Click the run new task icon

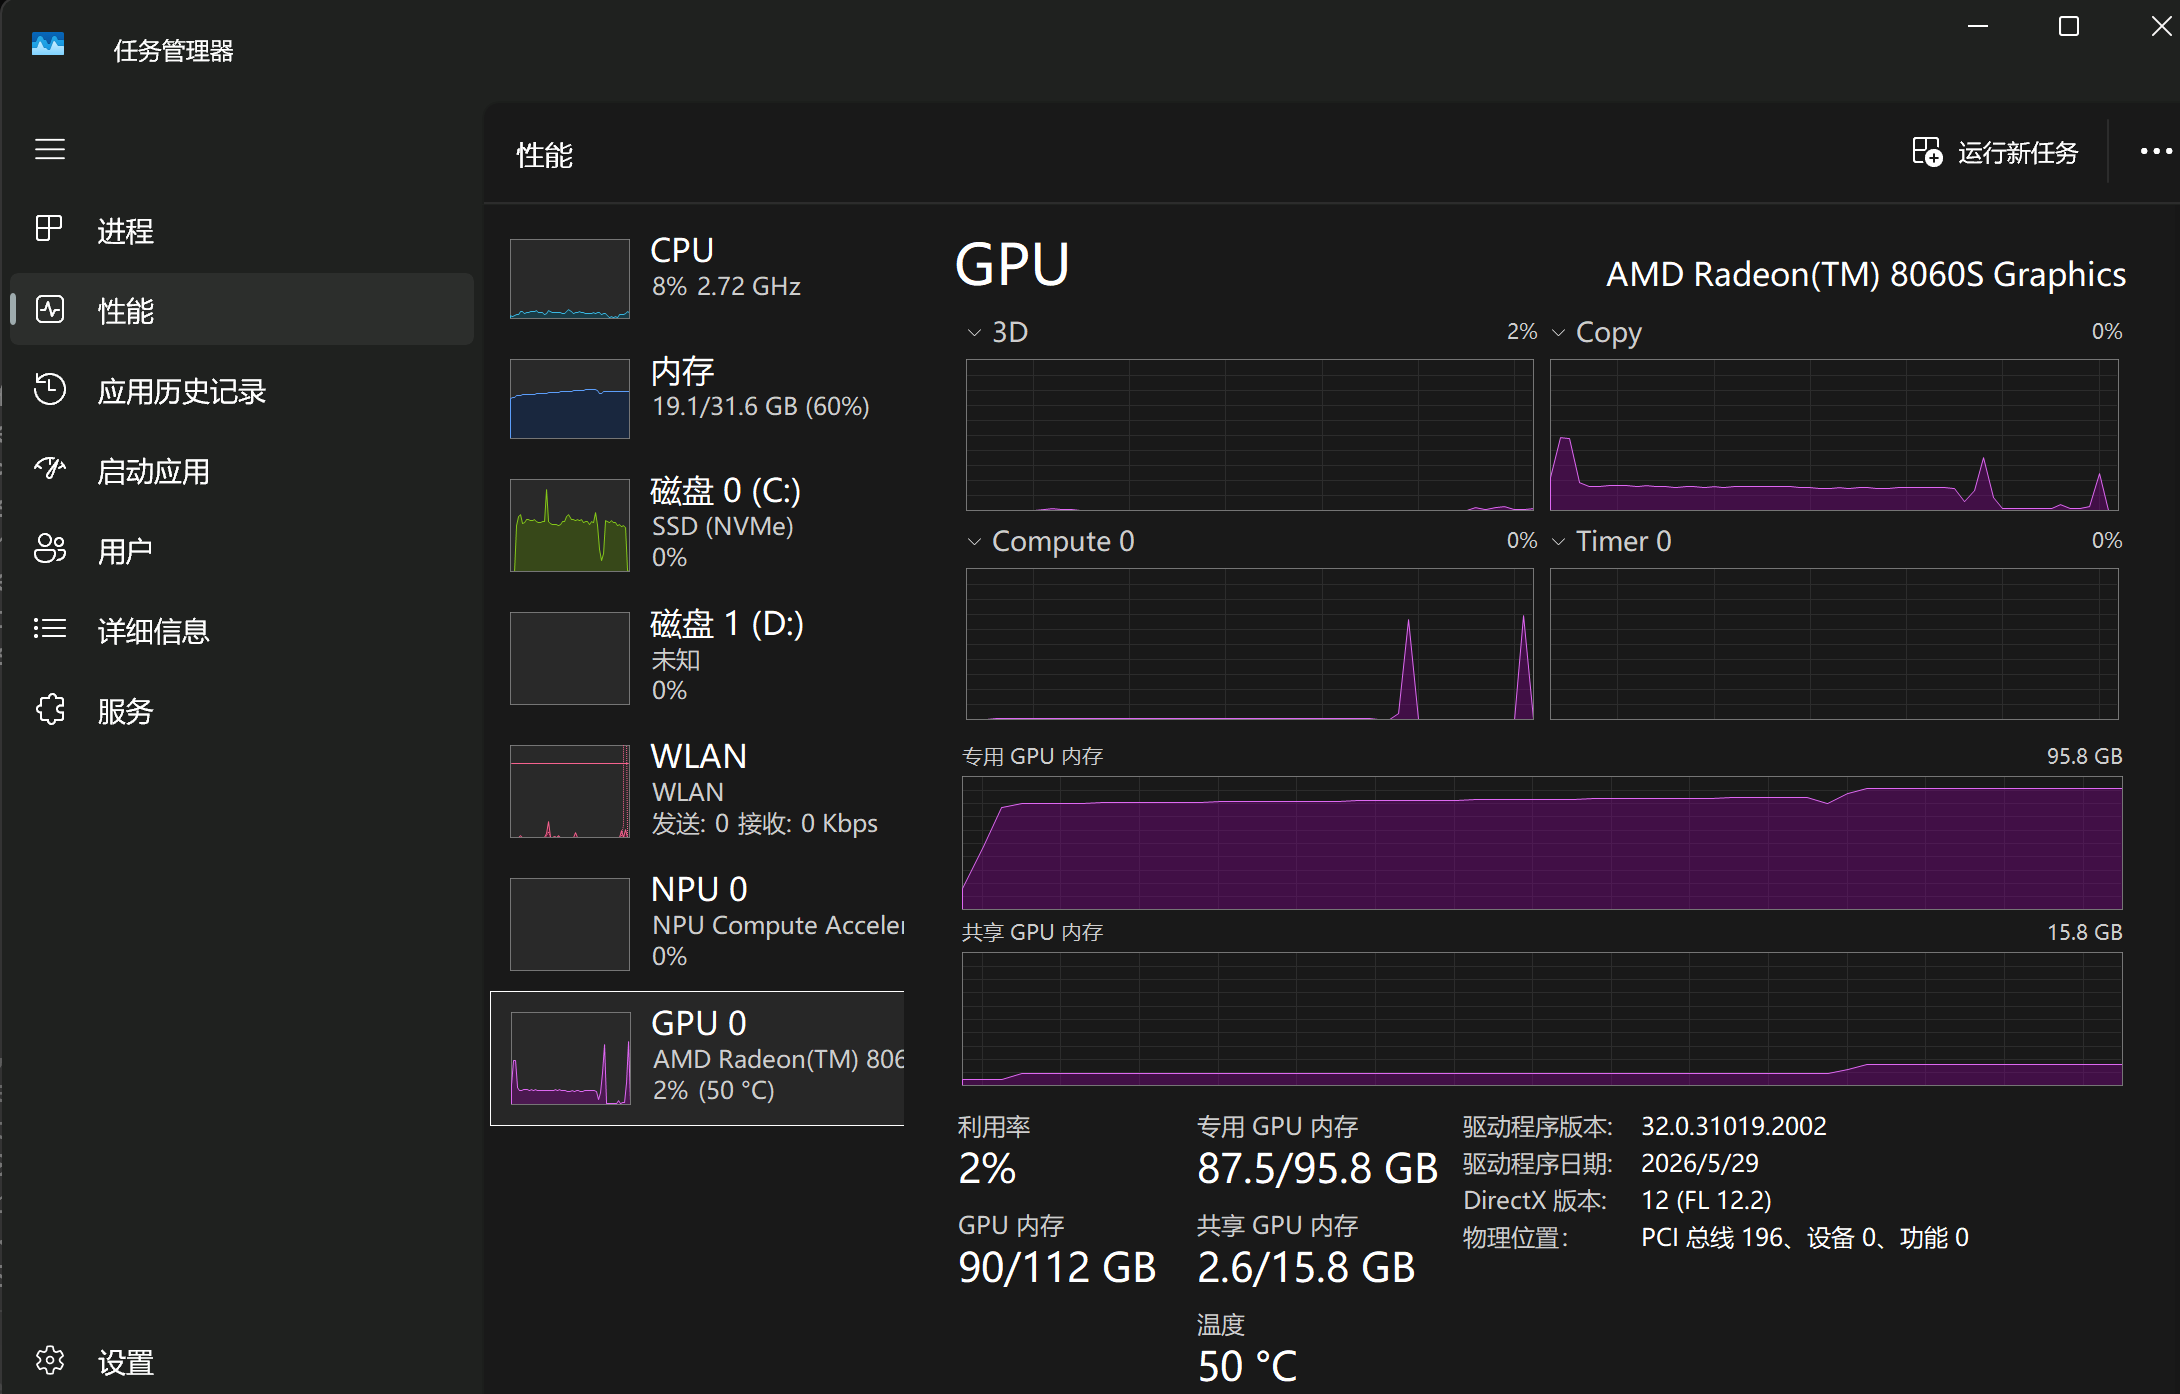(x=1927, y=152)
